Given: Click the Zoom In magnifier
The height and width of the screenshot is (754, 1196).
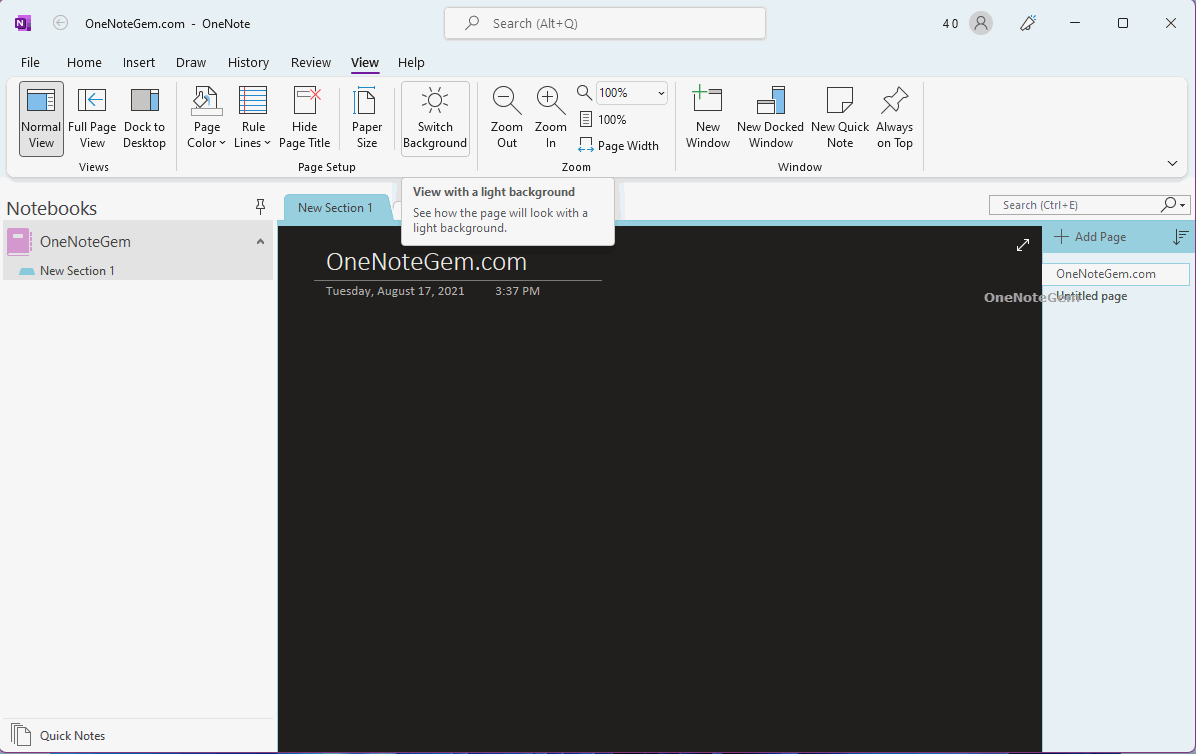Looking at the screenshot, I should (550, 119).
